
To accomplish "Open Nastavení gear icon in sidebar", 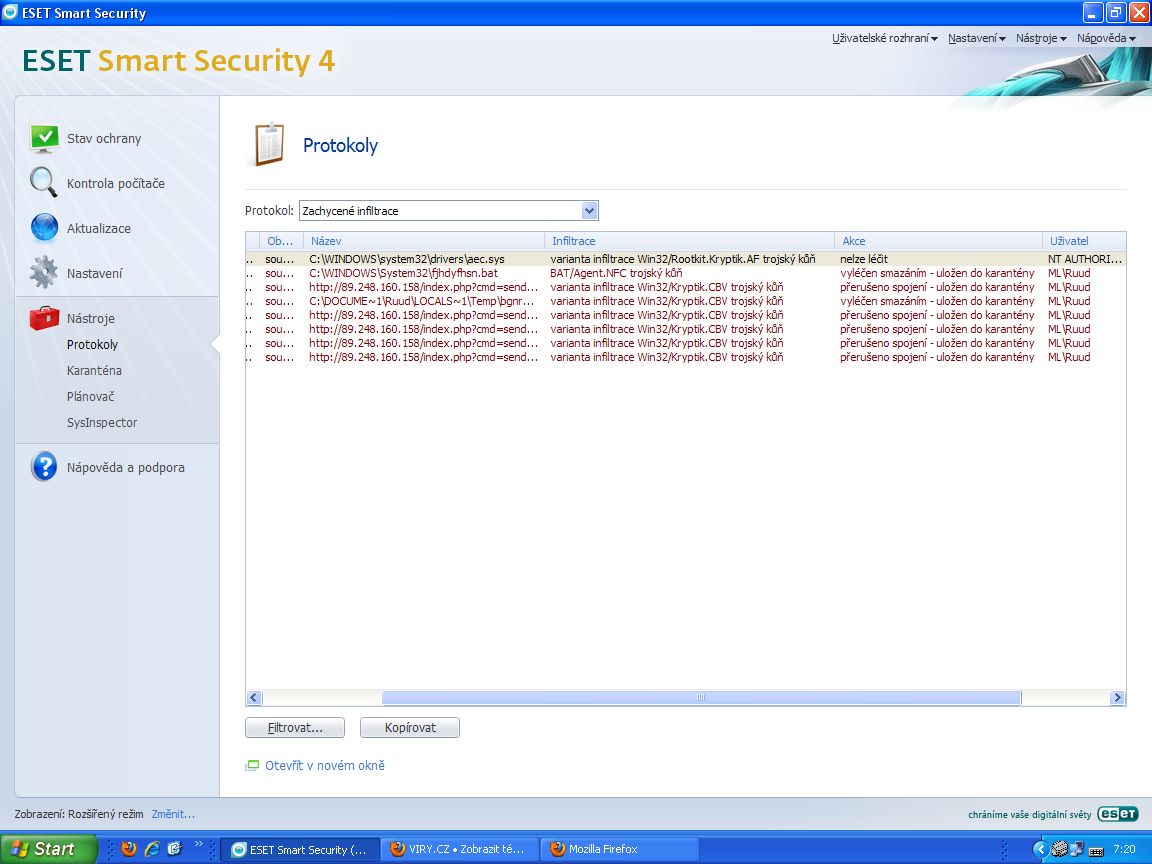I will (44, 273).
